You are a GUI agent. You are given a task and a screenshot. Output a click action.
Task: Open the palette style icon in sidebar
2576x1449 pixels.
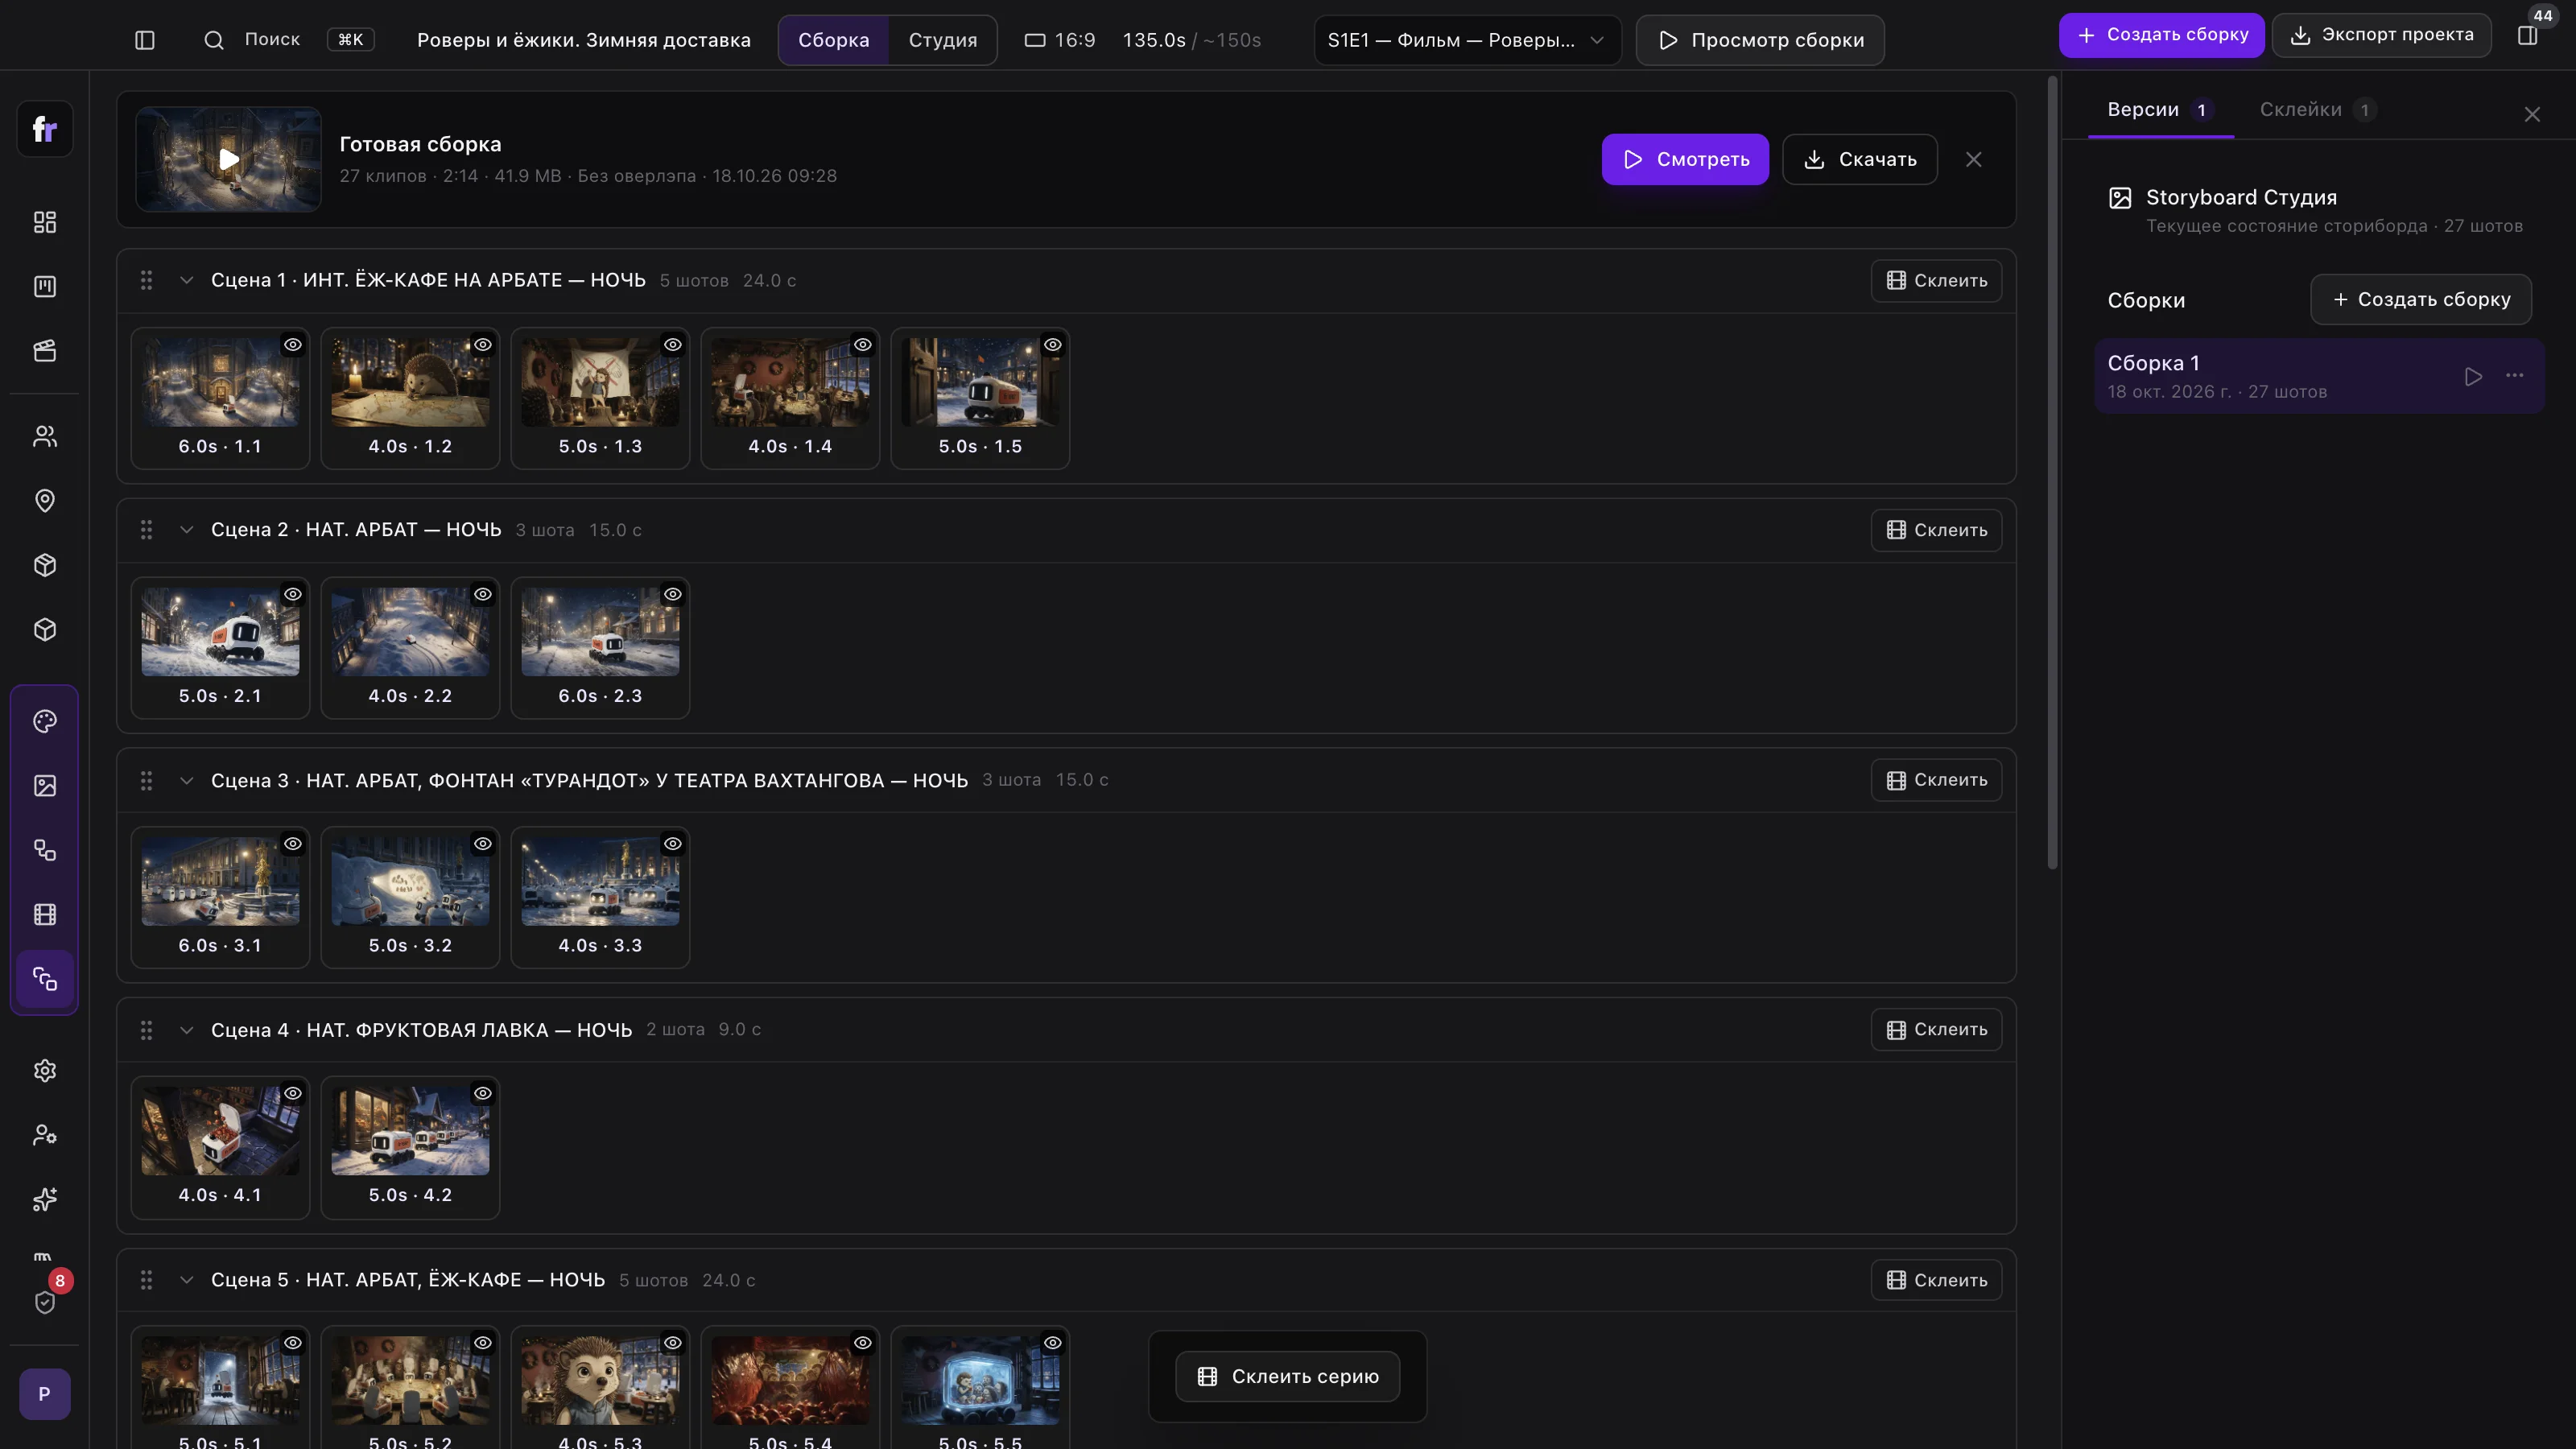tap(45, 722)
